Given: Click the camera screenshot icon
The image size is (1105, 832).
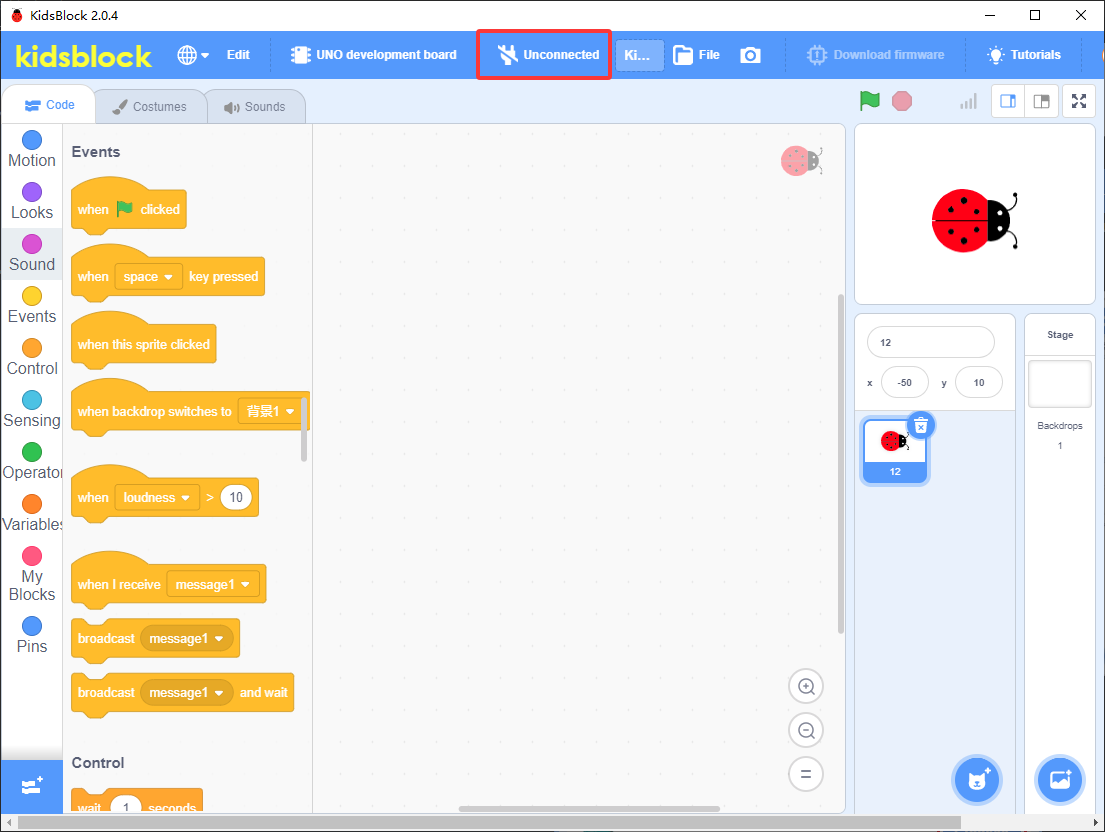Looking at the screenshot, I should (x=751, y=55).
